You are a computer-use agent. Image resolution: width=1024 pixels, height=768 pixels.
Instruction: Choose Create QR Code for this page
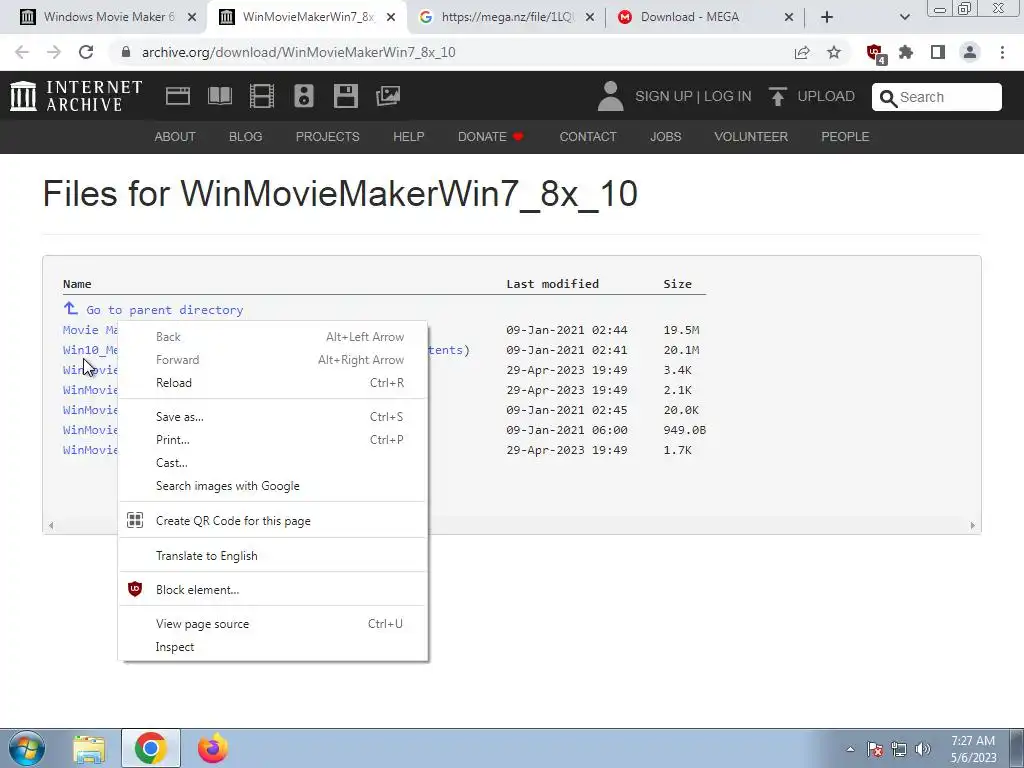[x=273, y=521]
